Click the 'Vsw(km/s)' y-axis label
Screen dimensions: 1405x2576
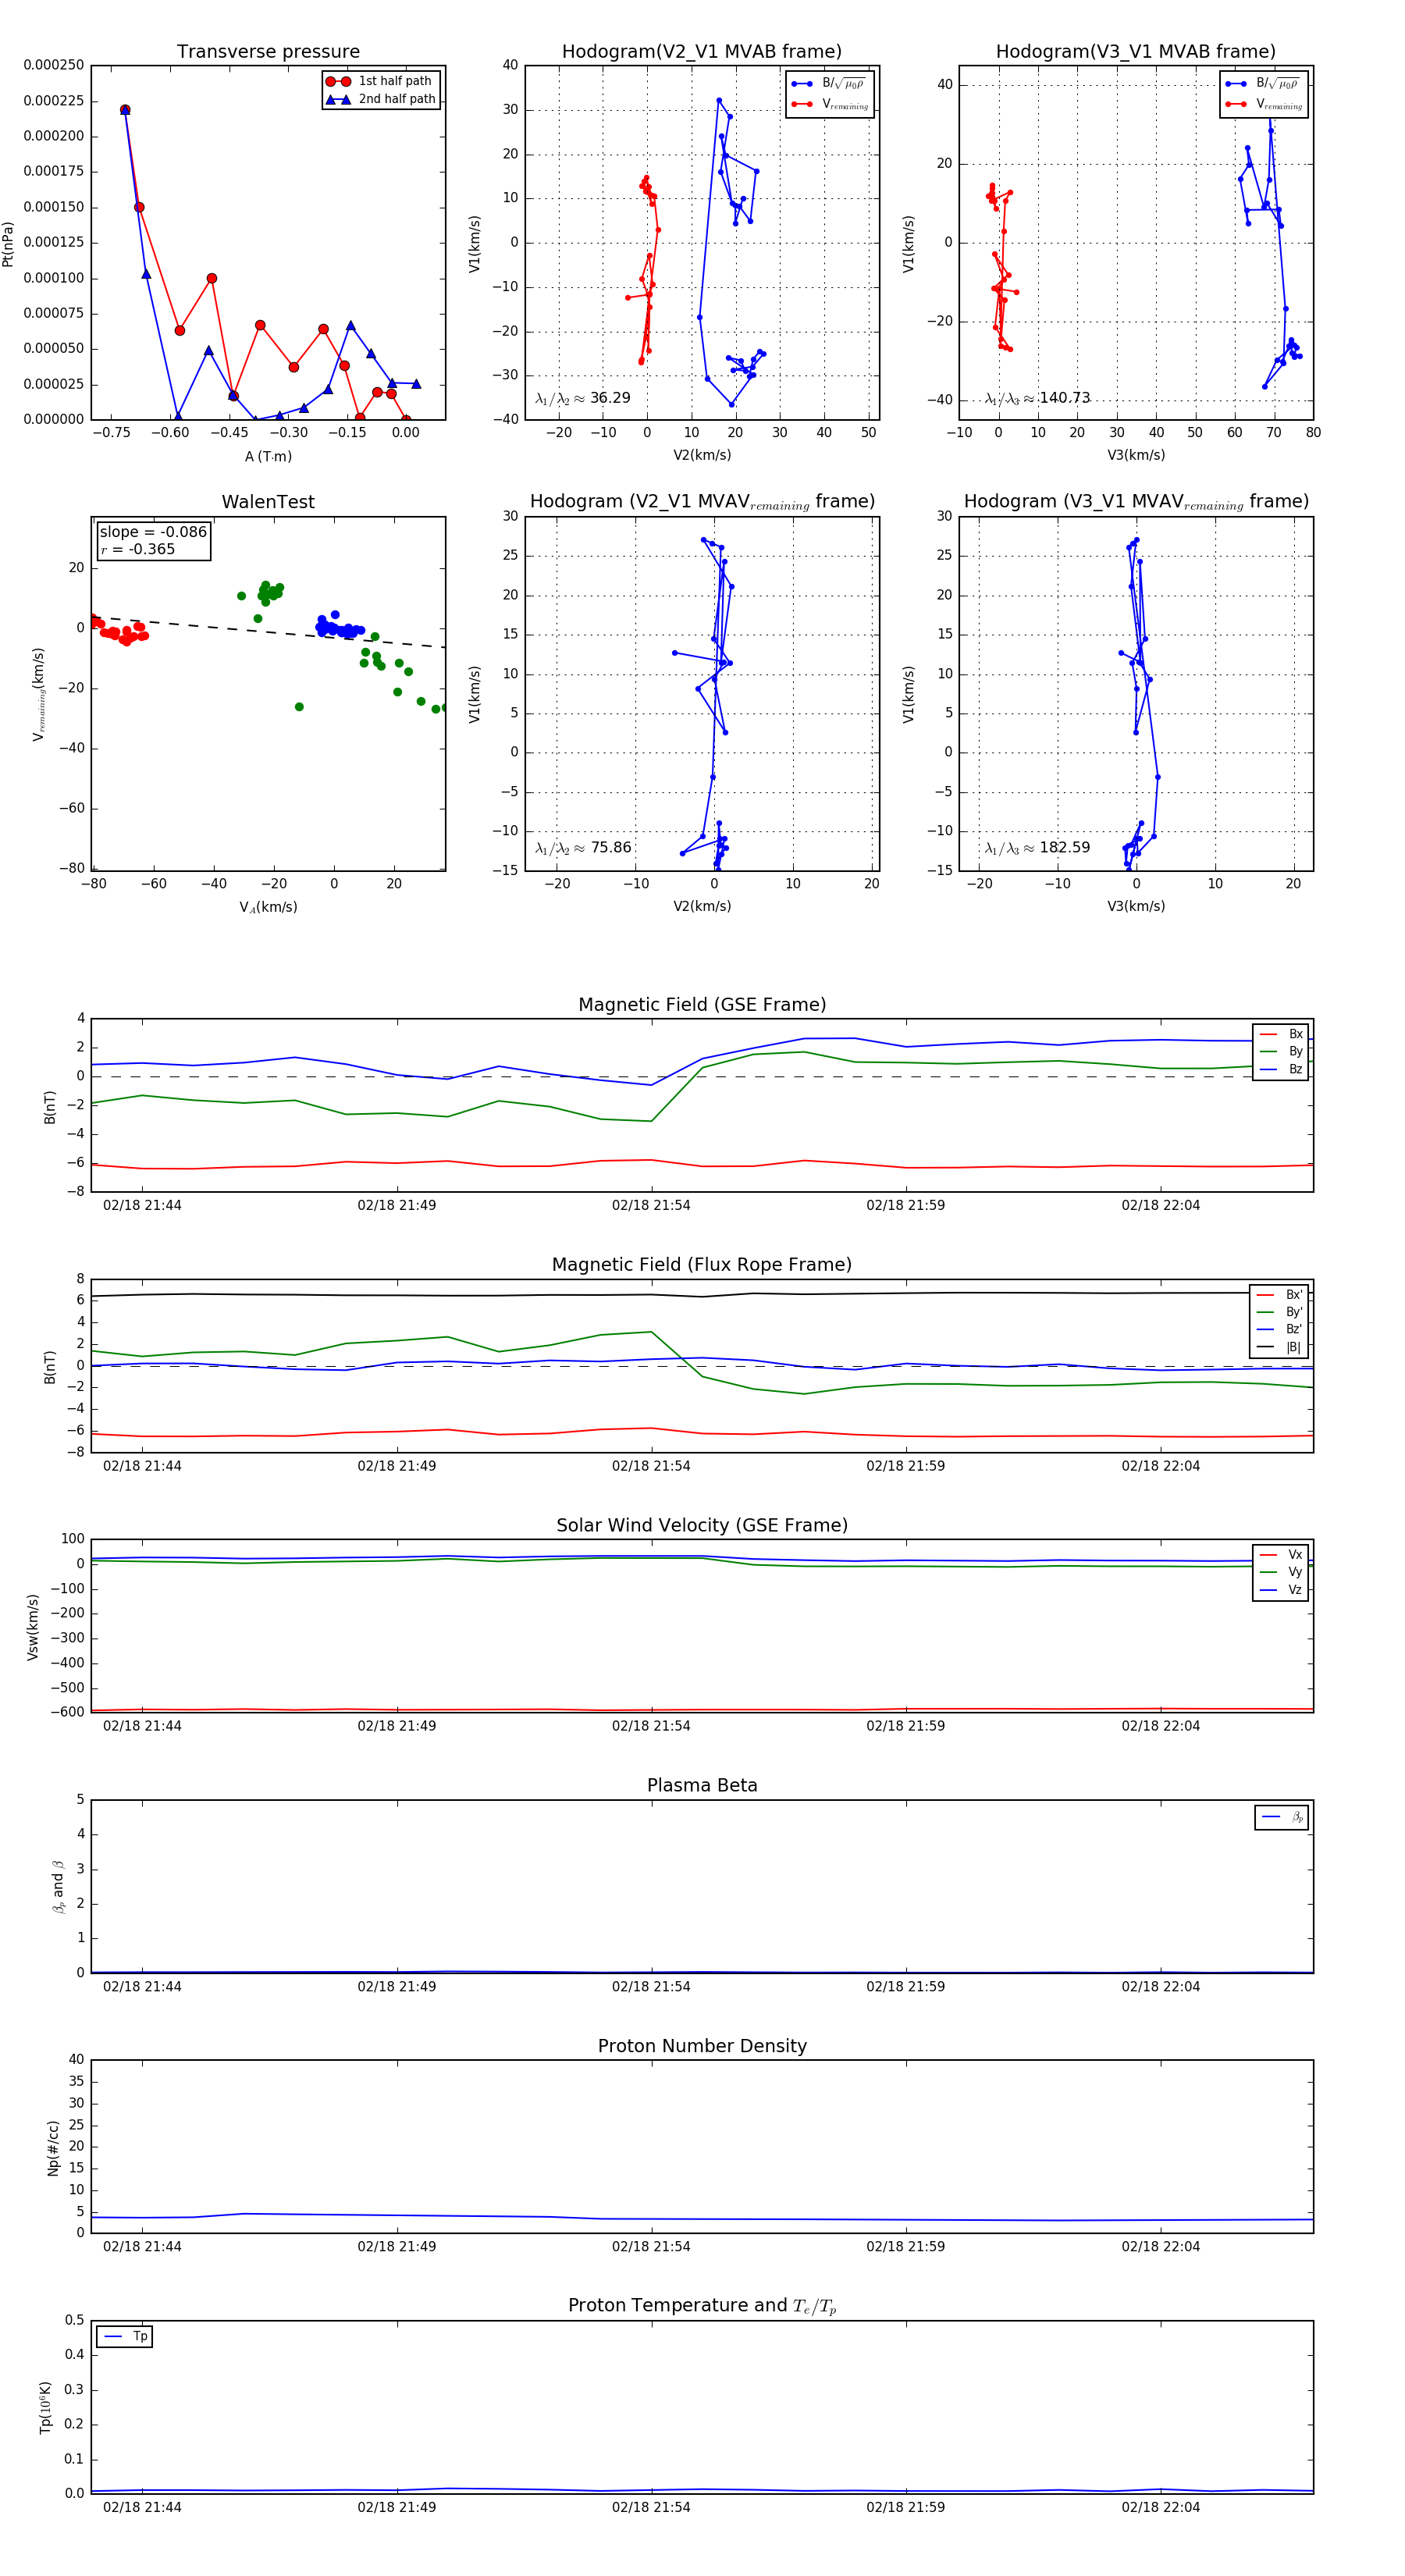pos(33,1627)
